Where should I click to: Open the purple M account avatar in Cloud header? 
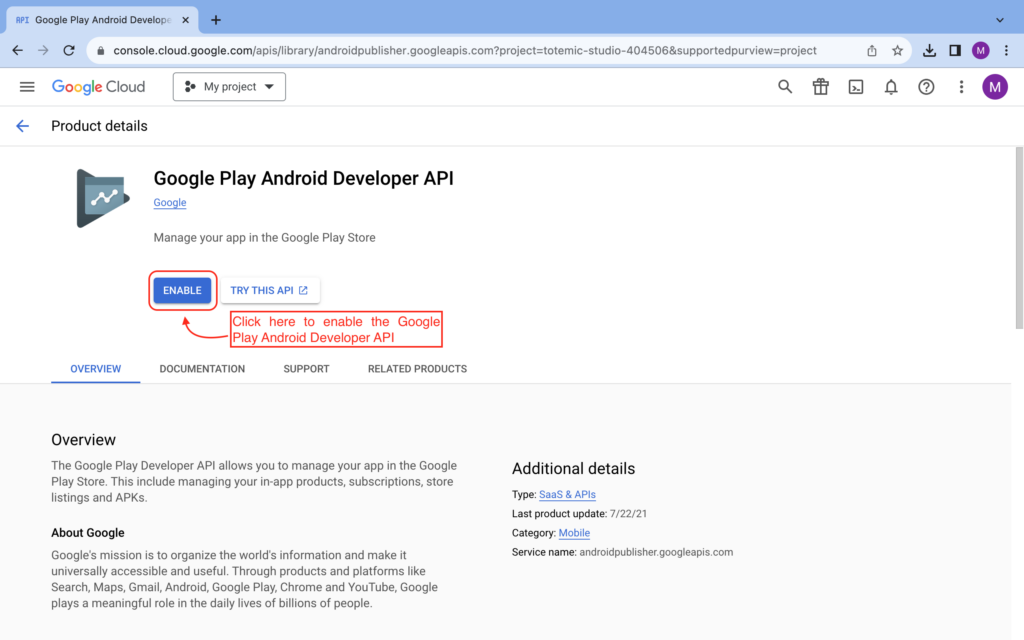[995, 87]
